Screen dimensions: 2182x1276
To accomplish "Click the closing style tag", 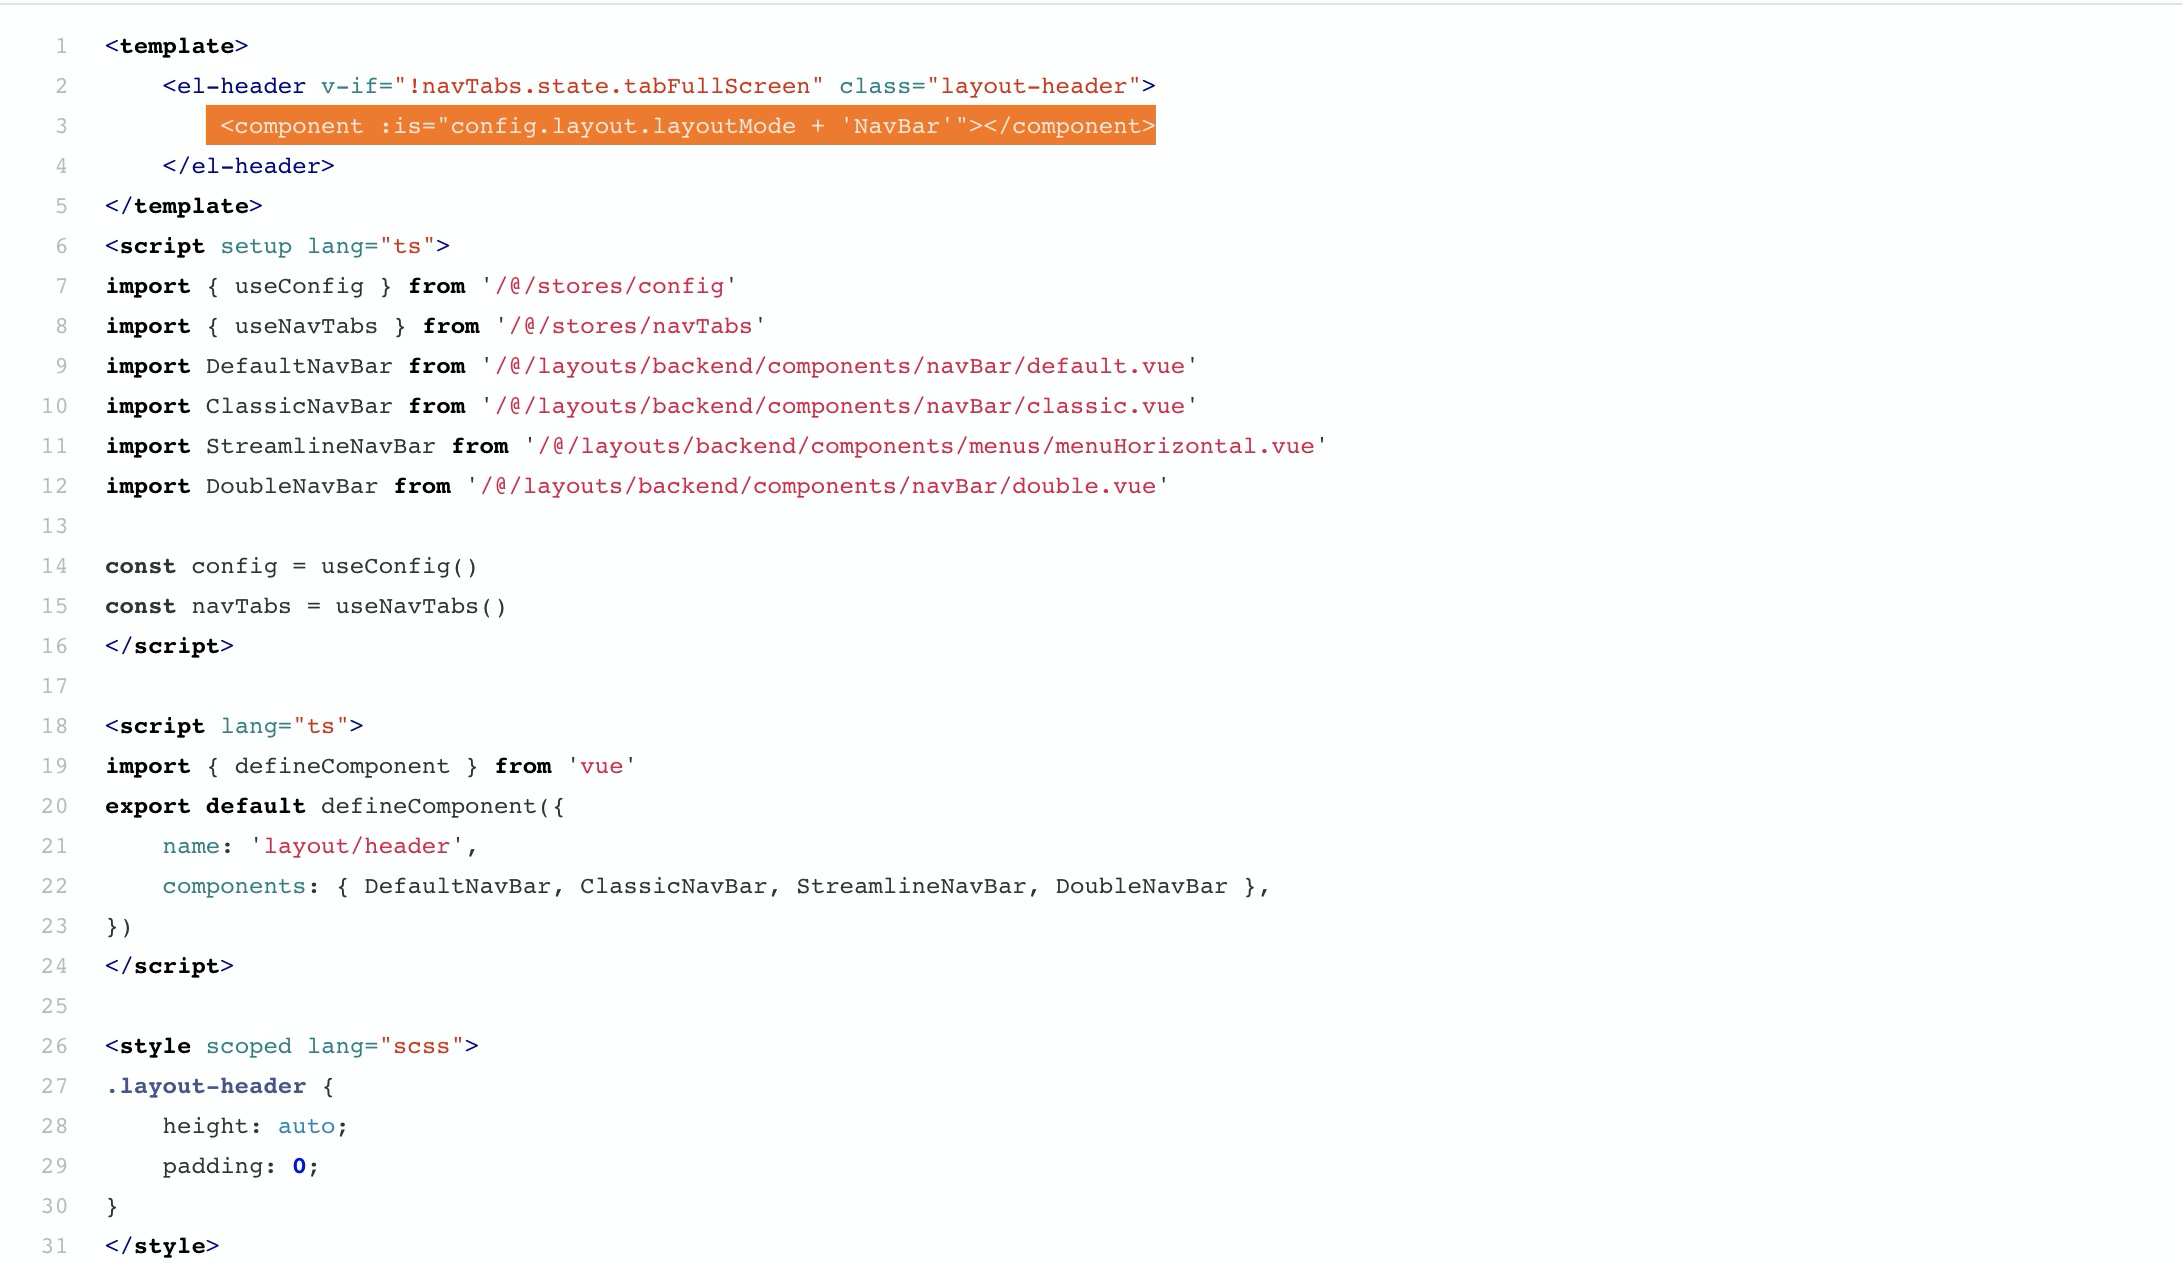I will point(162,1246).
